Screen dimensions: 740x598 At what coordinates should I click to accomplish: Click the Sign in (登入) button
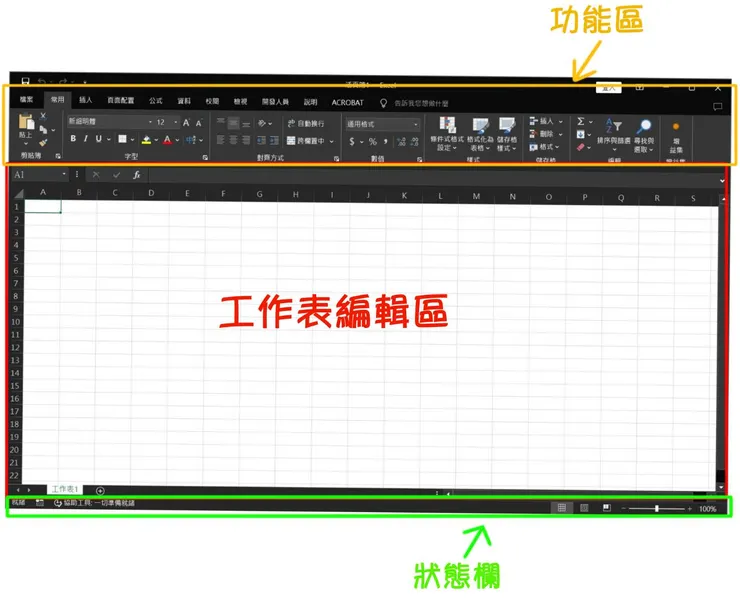[x=608, y=88]
